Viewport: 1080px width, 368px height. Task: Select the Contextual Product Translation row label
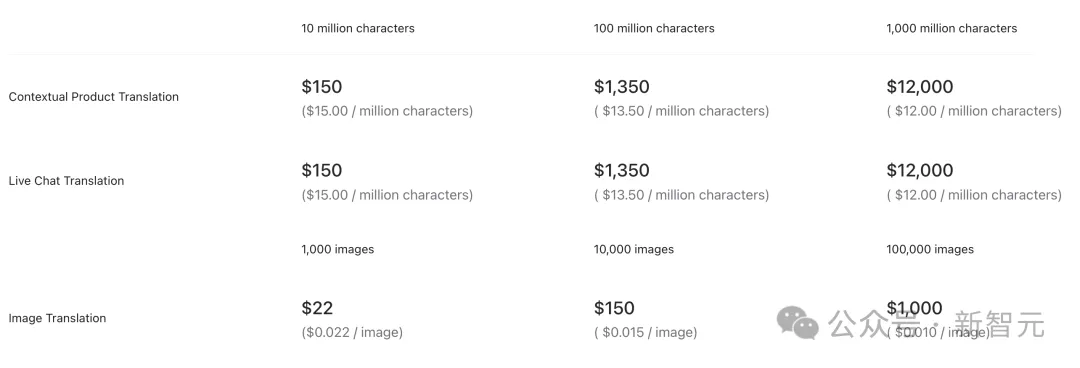[x=94, y=96]
